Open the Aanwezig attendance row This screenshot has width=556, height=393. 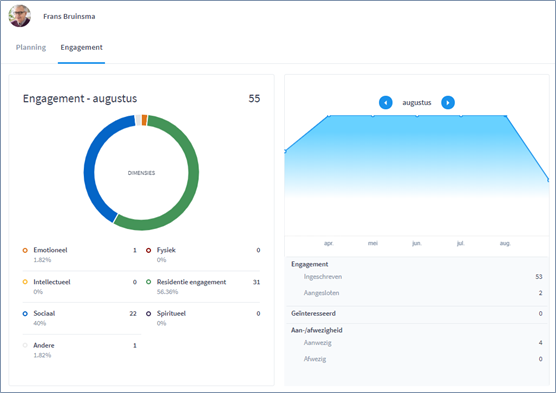click(417, 343)
